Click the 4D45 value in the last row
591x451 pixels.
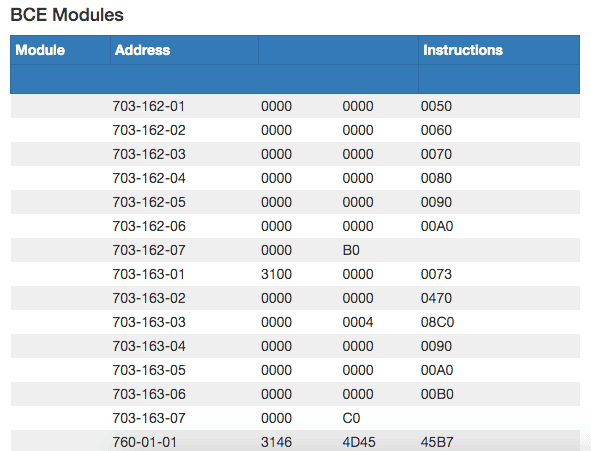point(359,442)
